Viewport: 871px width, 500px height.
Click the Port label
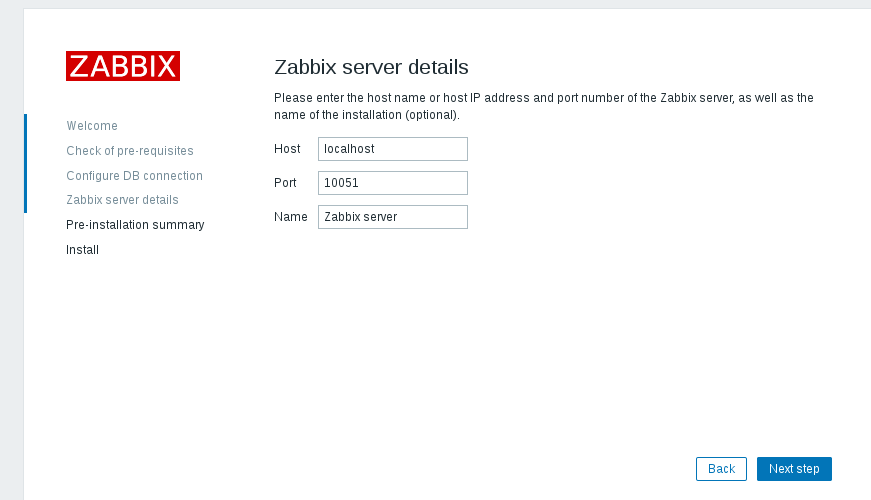click(285, 183)
